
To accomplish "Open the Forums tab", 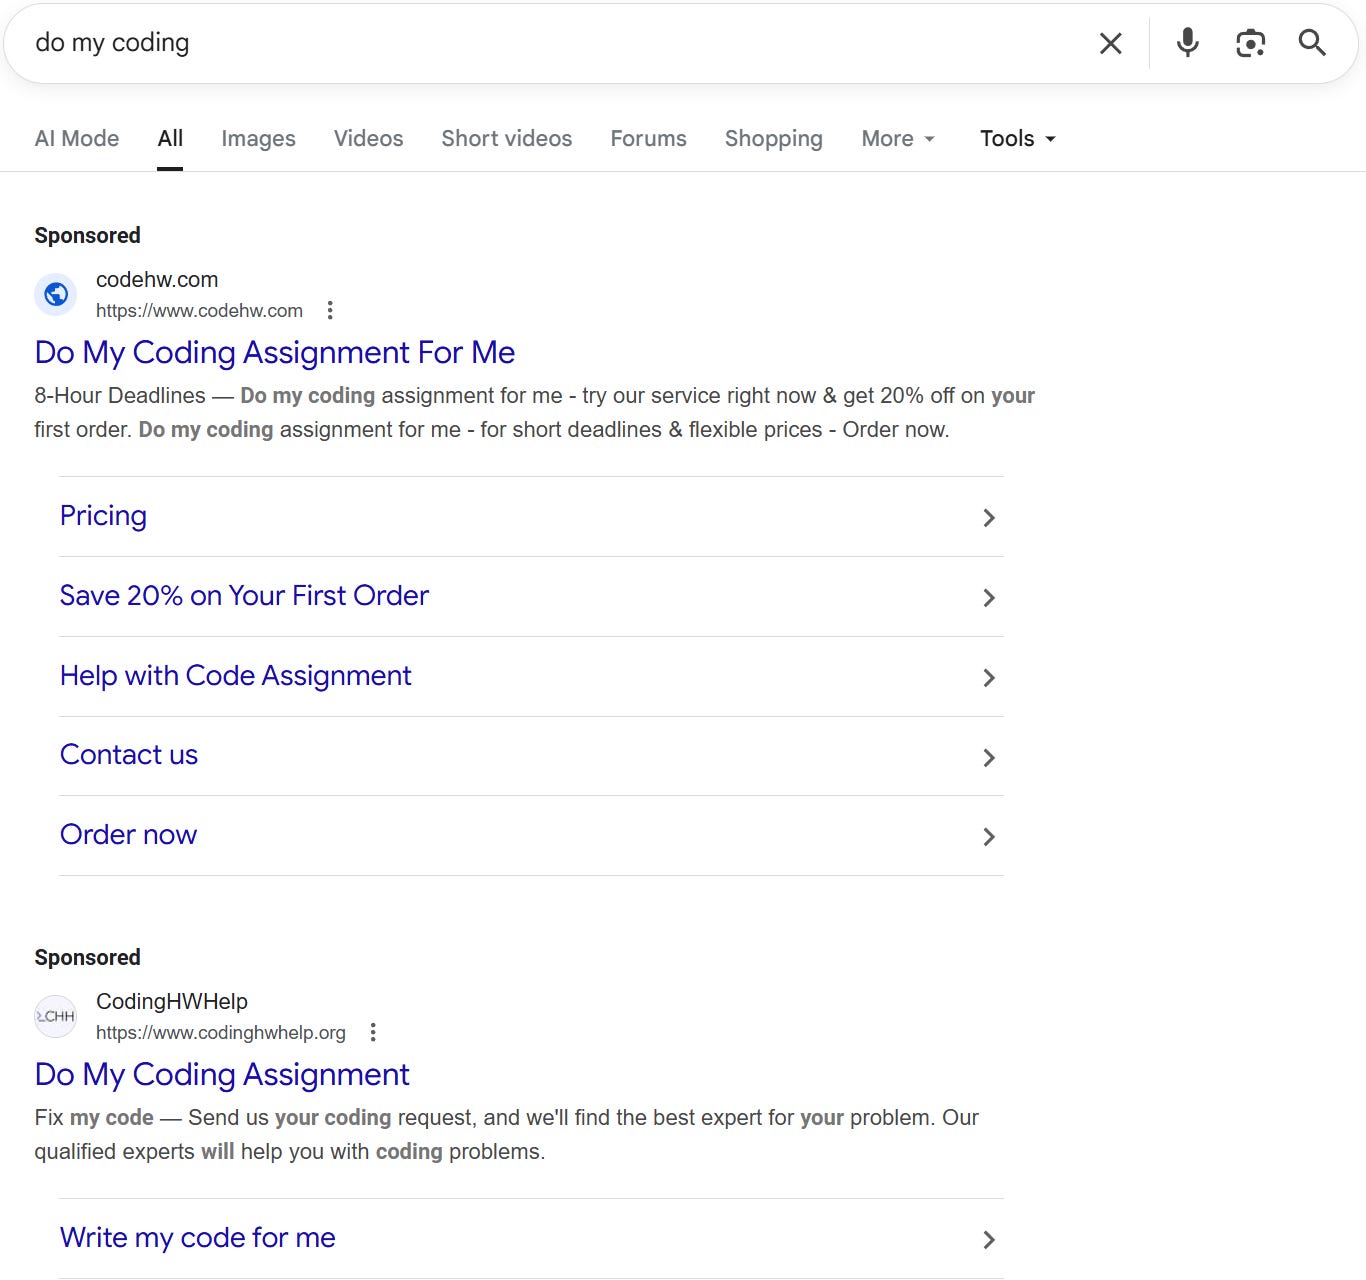I will [648, 138].
